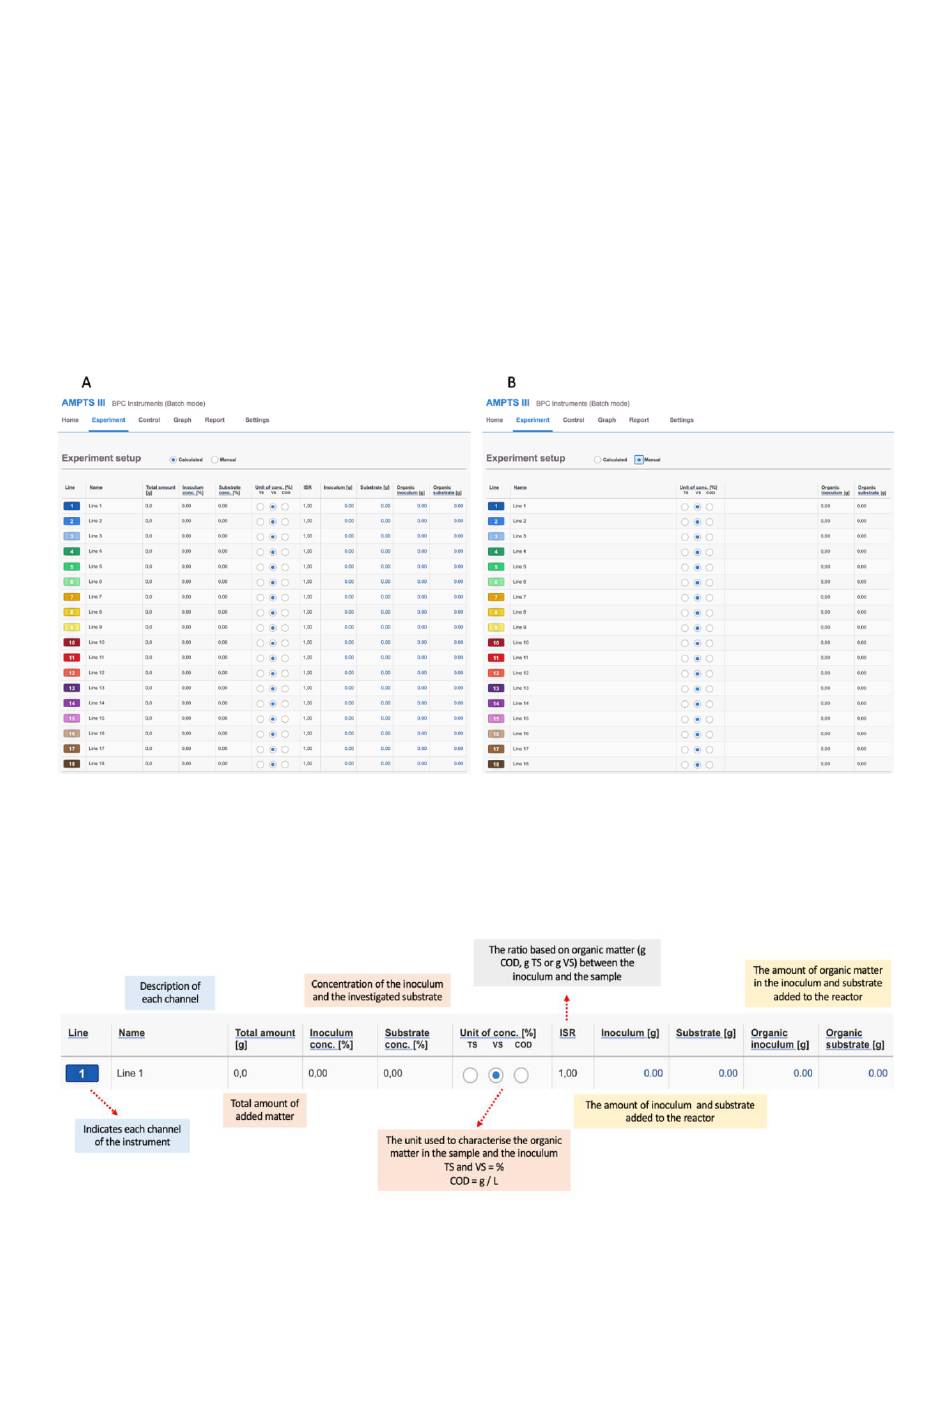Click the Inoculum conc. value in enlarged row

[x=318, y=1073]
